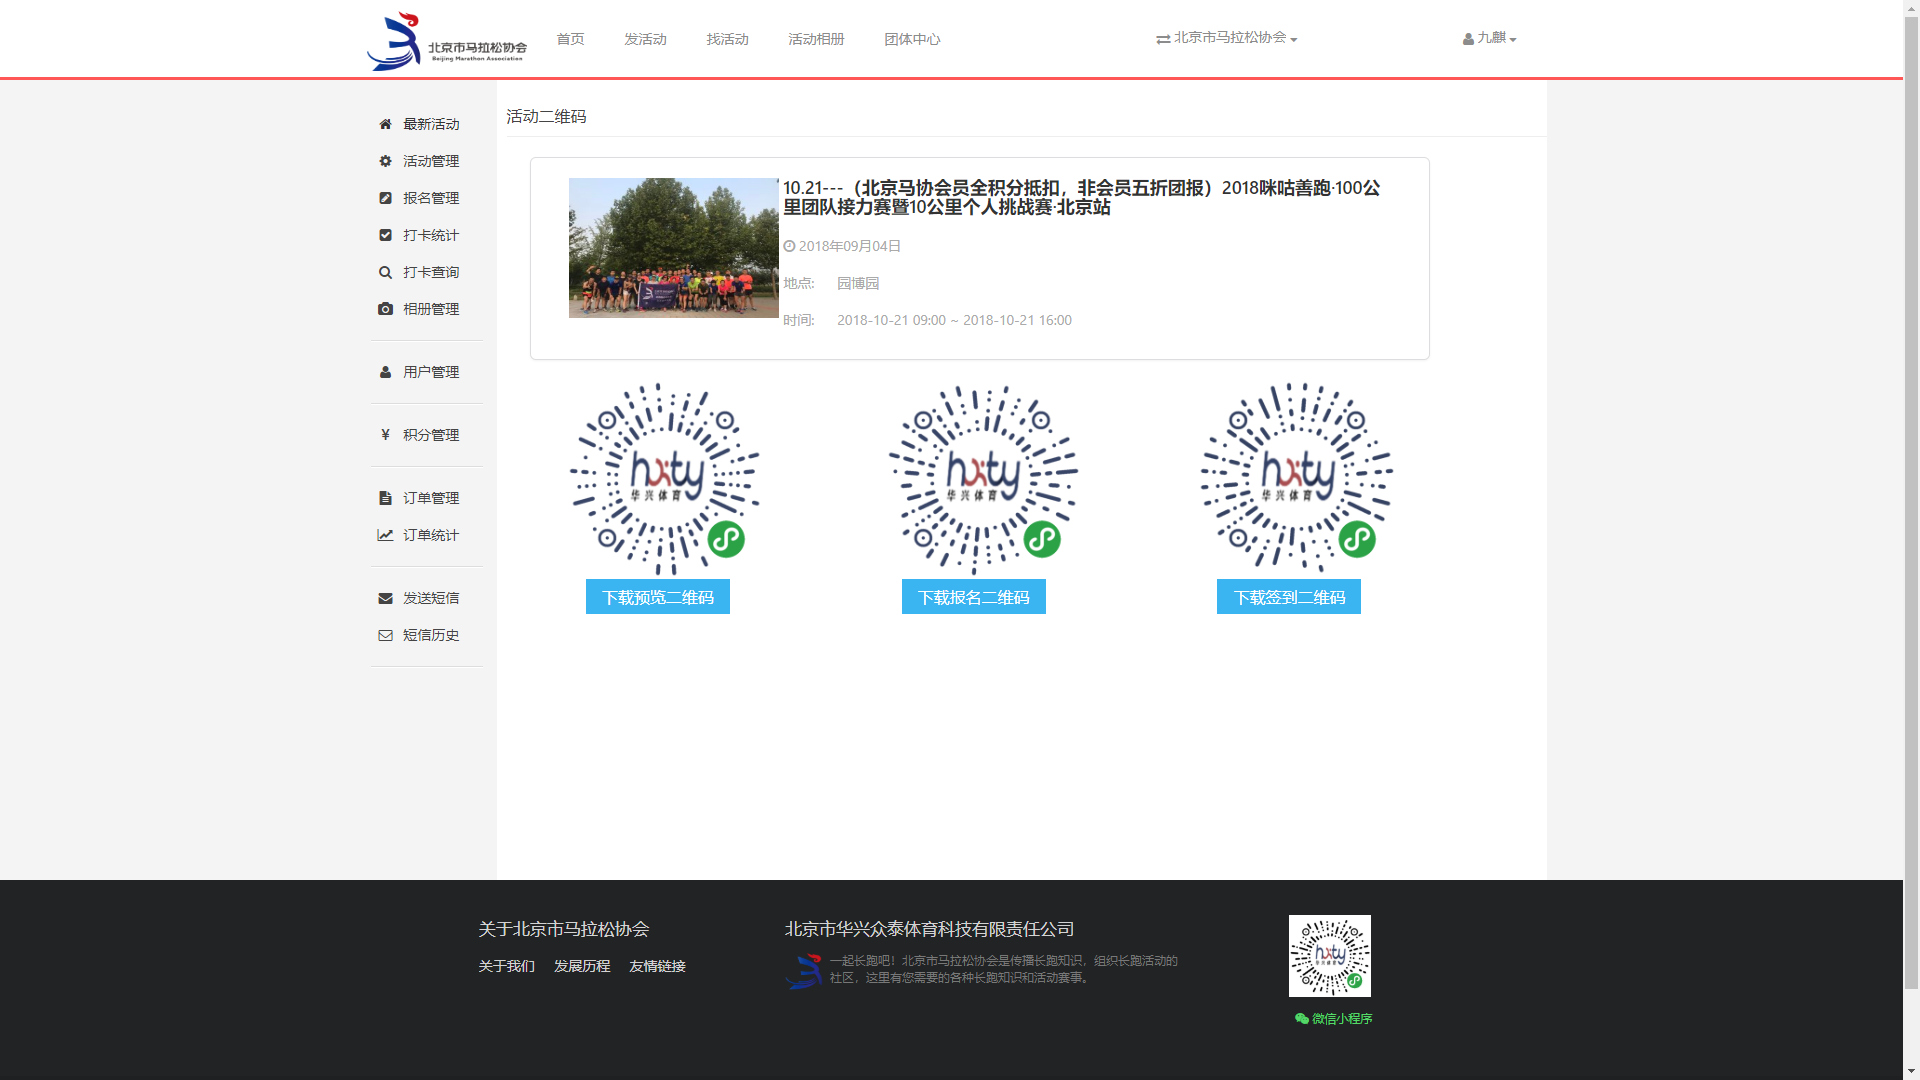Click the preview QR code image

pos(665,478)
